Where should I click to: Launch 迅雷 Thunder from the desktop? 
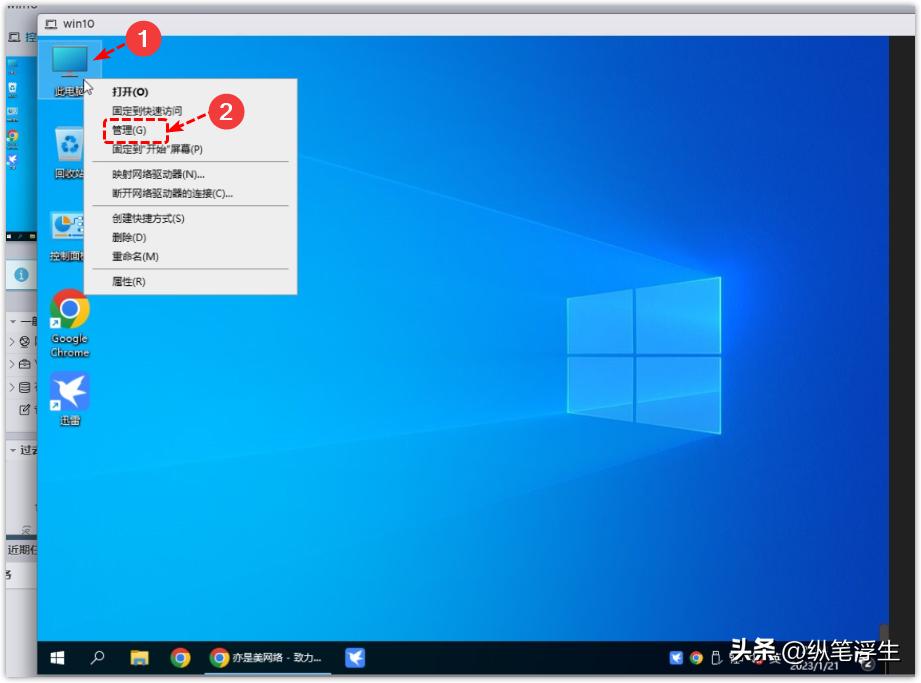click(70, 393)
